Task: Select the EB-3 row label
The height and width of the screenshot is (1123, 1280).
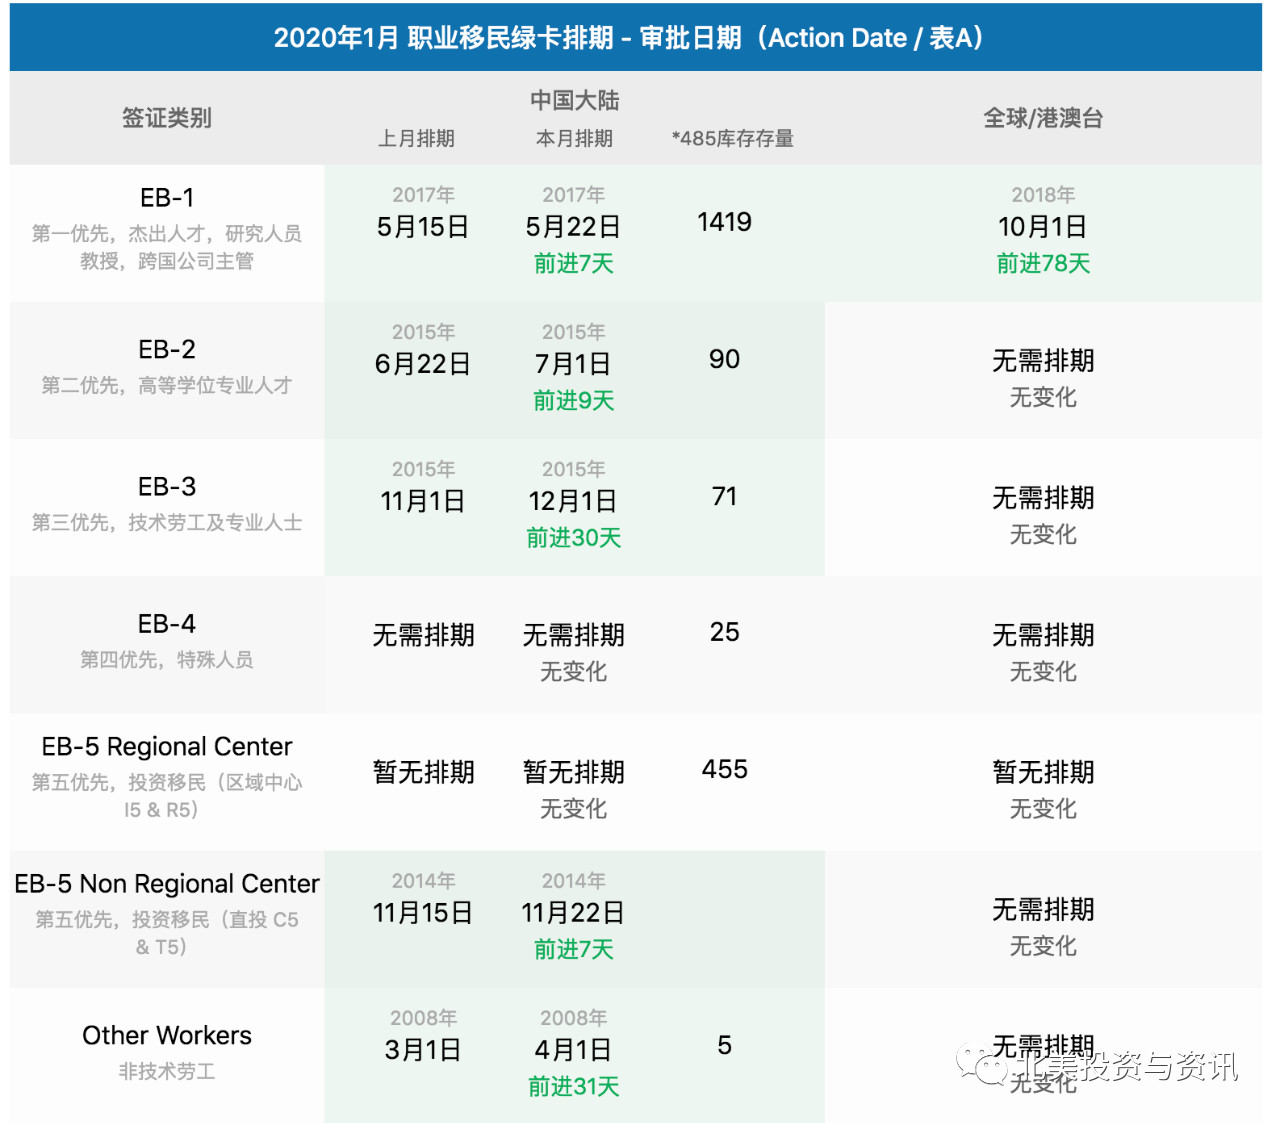Action: click(x=167, y=487)
